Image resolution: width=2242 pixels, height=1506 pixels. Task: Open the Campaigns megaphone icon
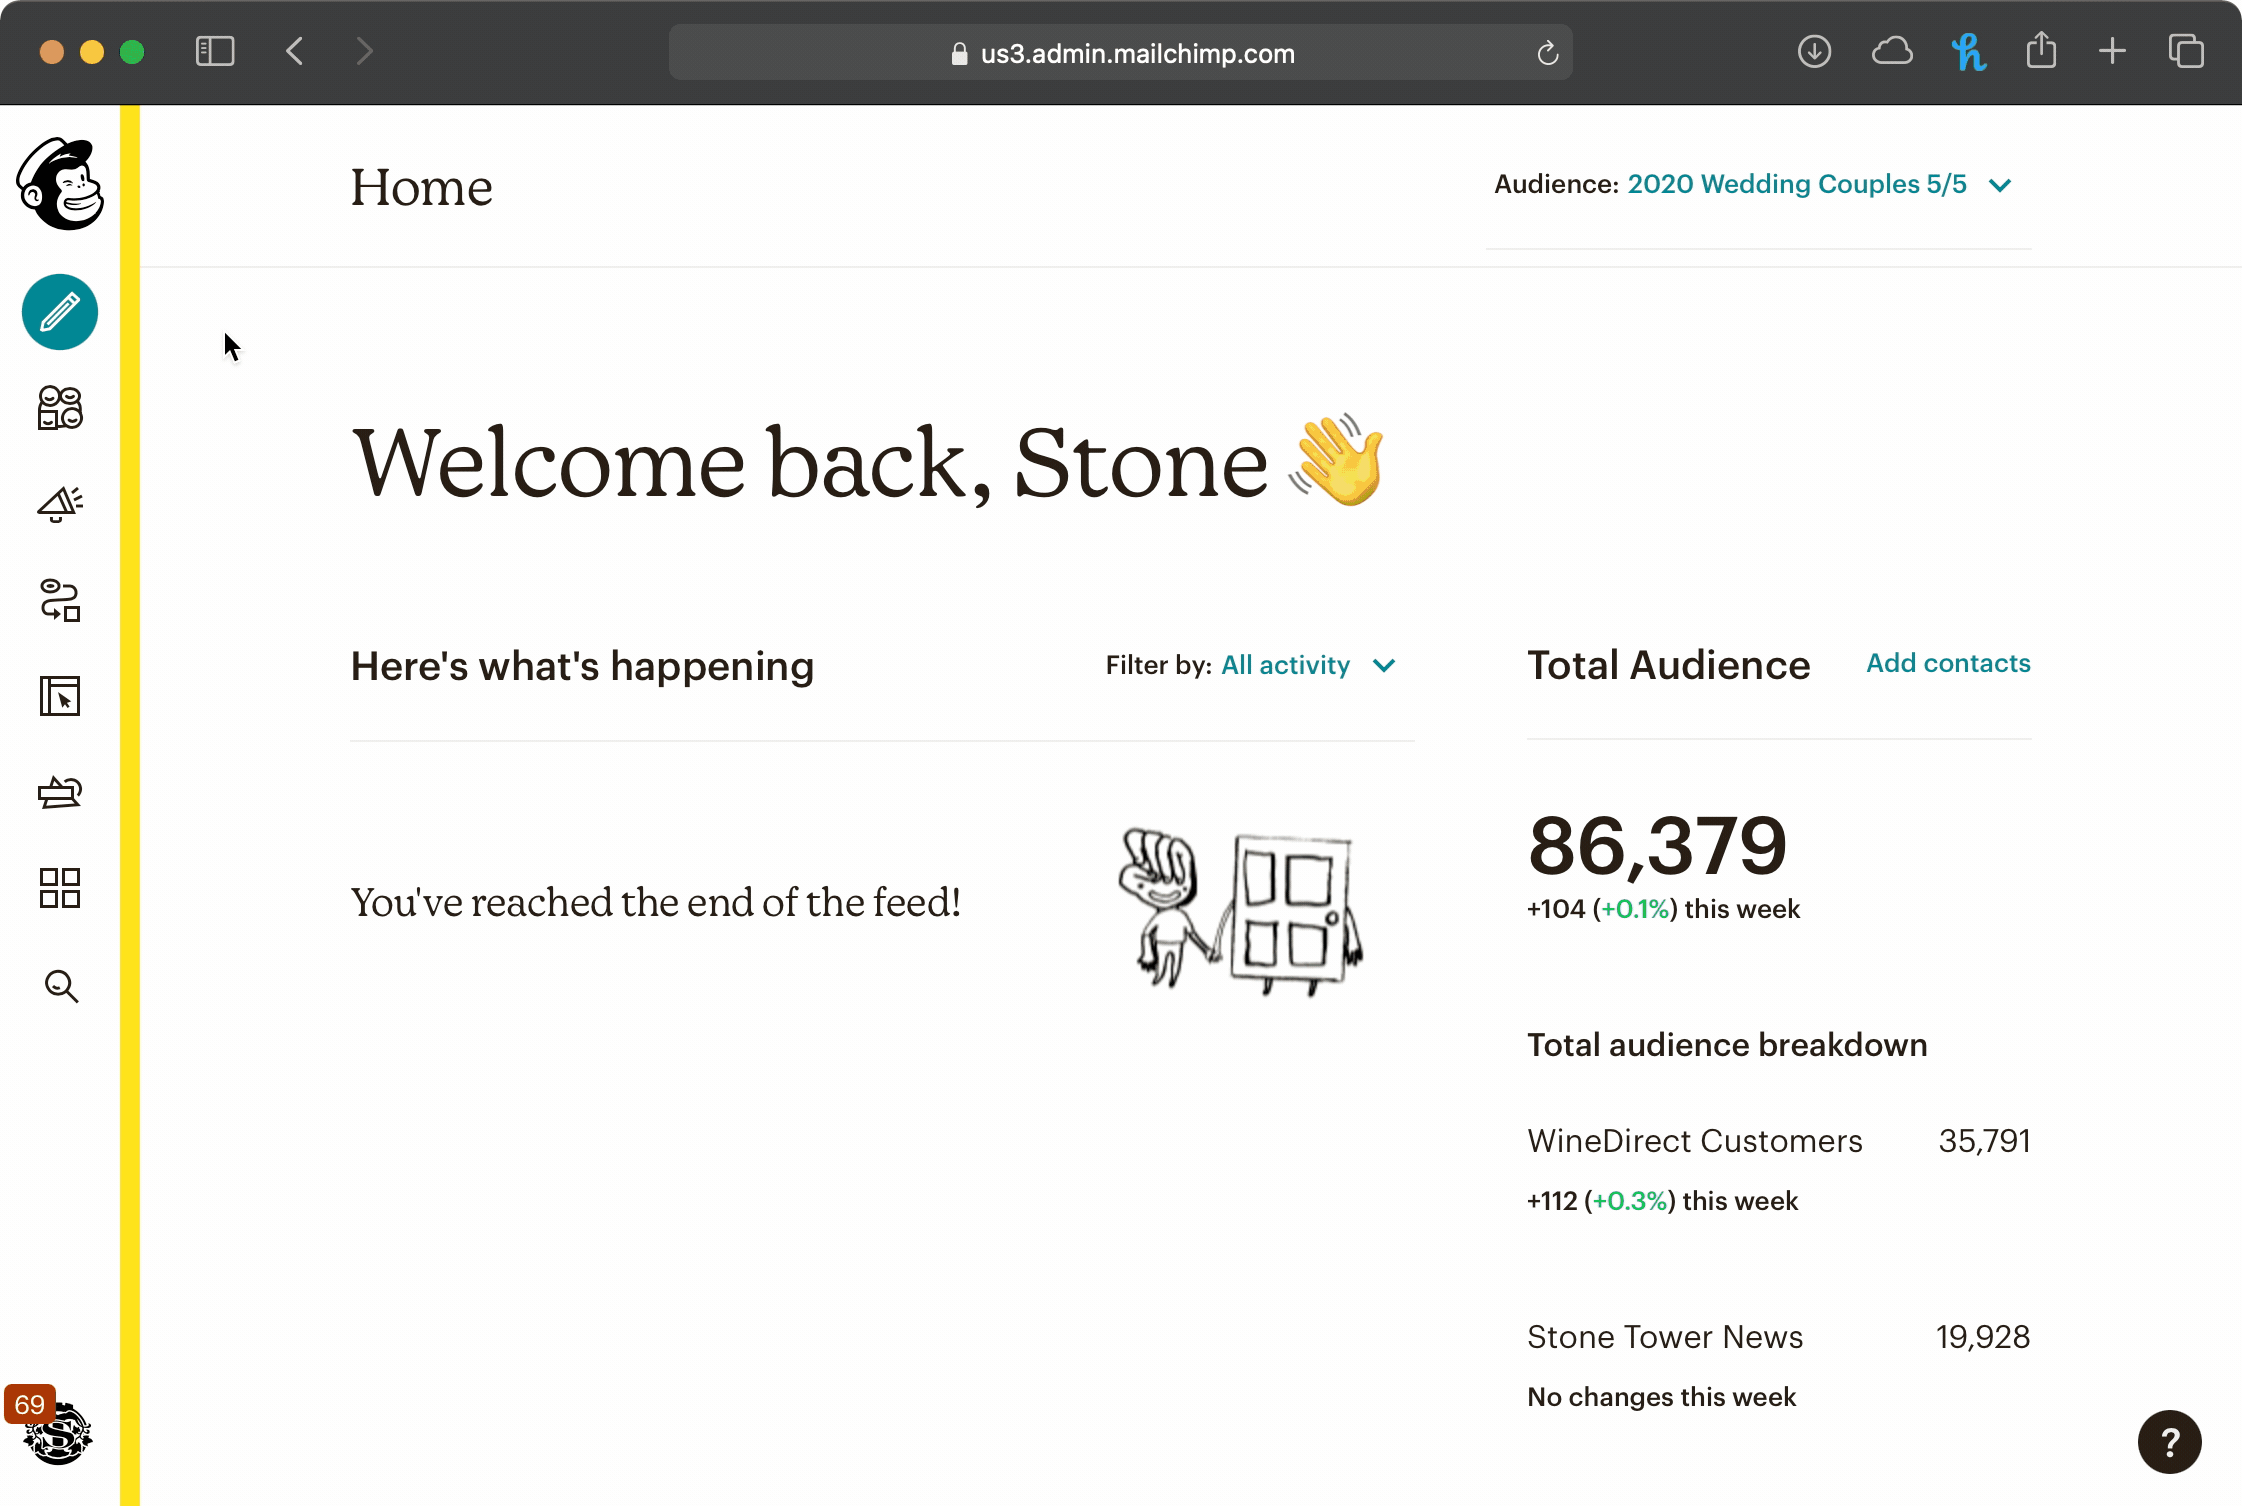click(58, 504)
